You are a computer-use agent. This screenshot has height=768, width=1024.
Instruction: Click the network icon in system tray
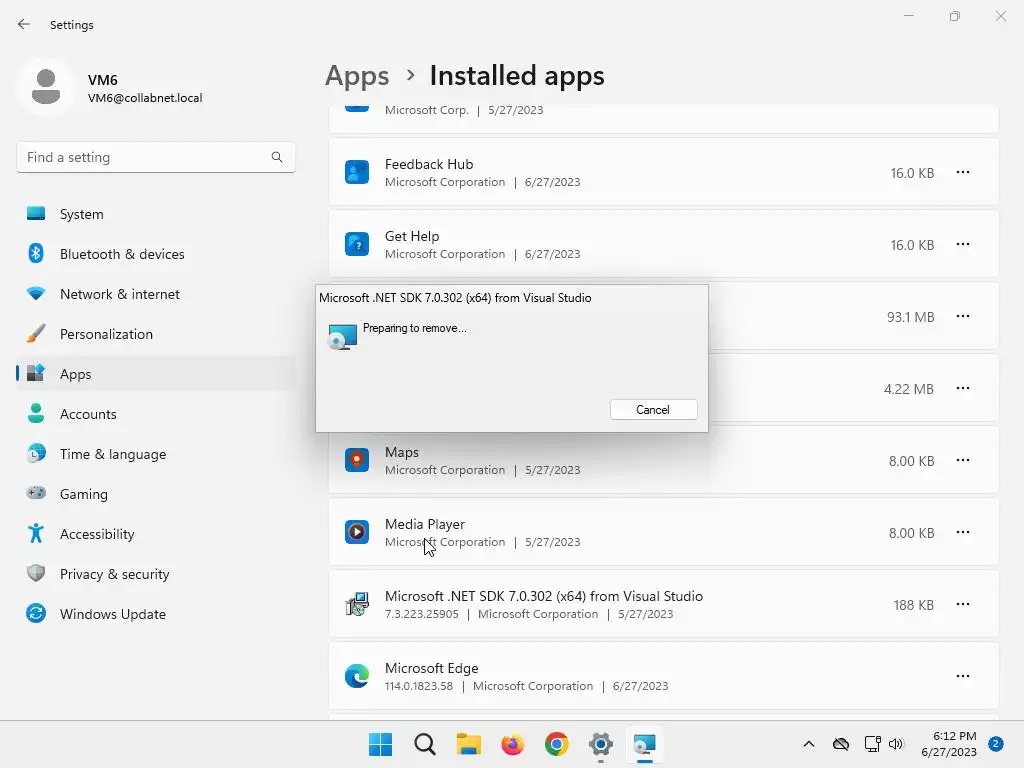[872, 744]
